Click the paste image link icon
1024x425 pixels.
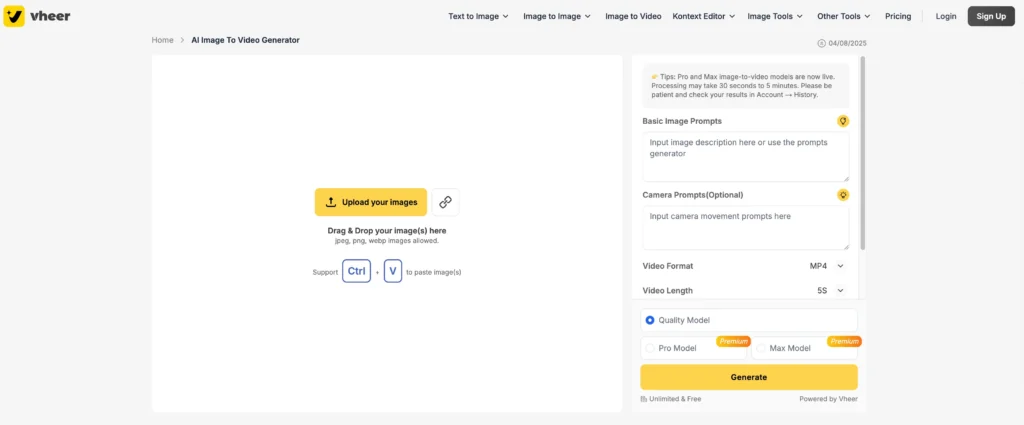[445, 202]
